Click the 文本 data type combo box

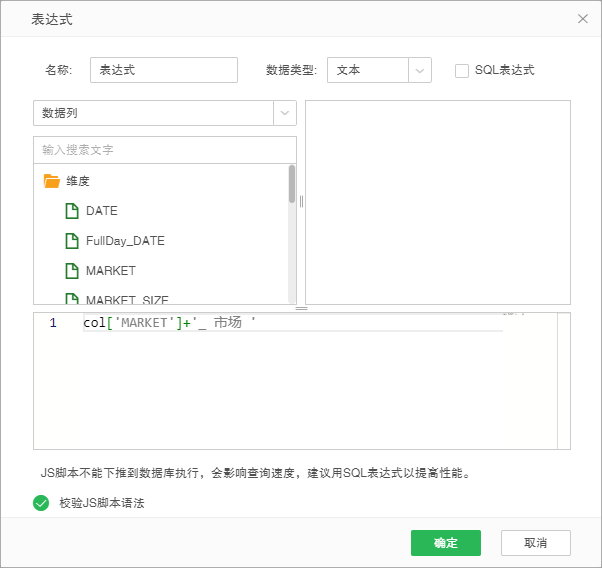[x=367, y=70]
